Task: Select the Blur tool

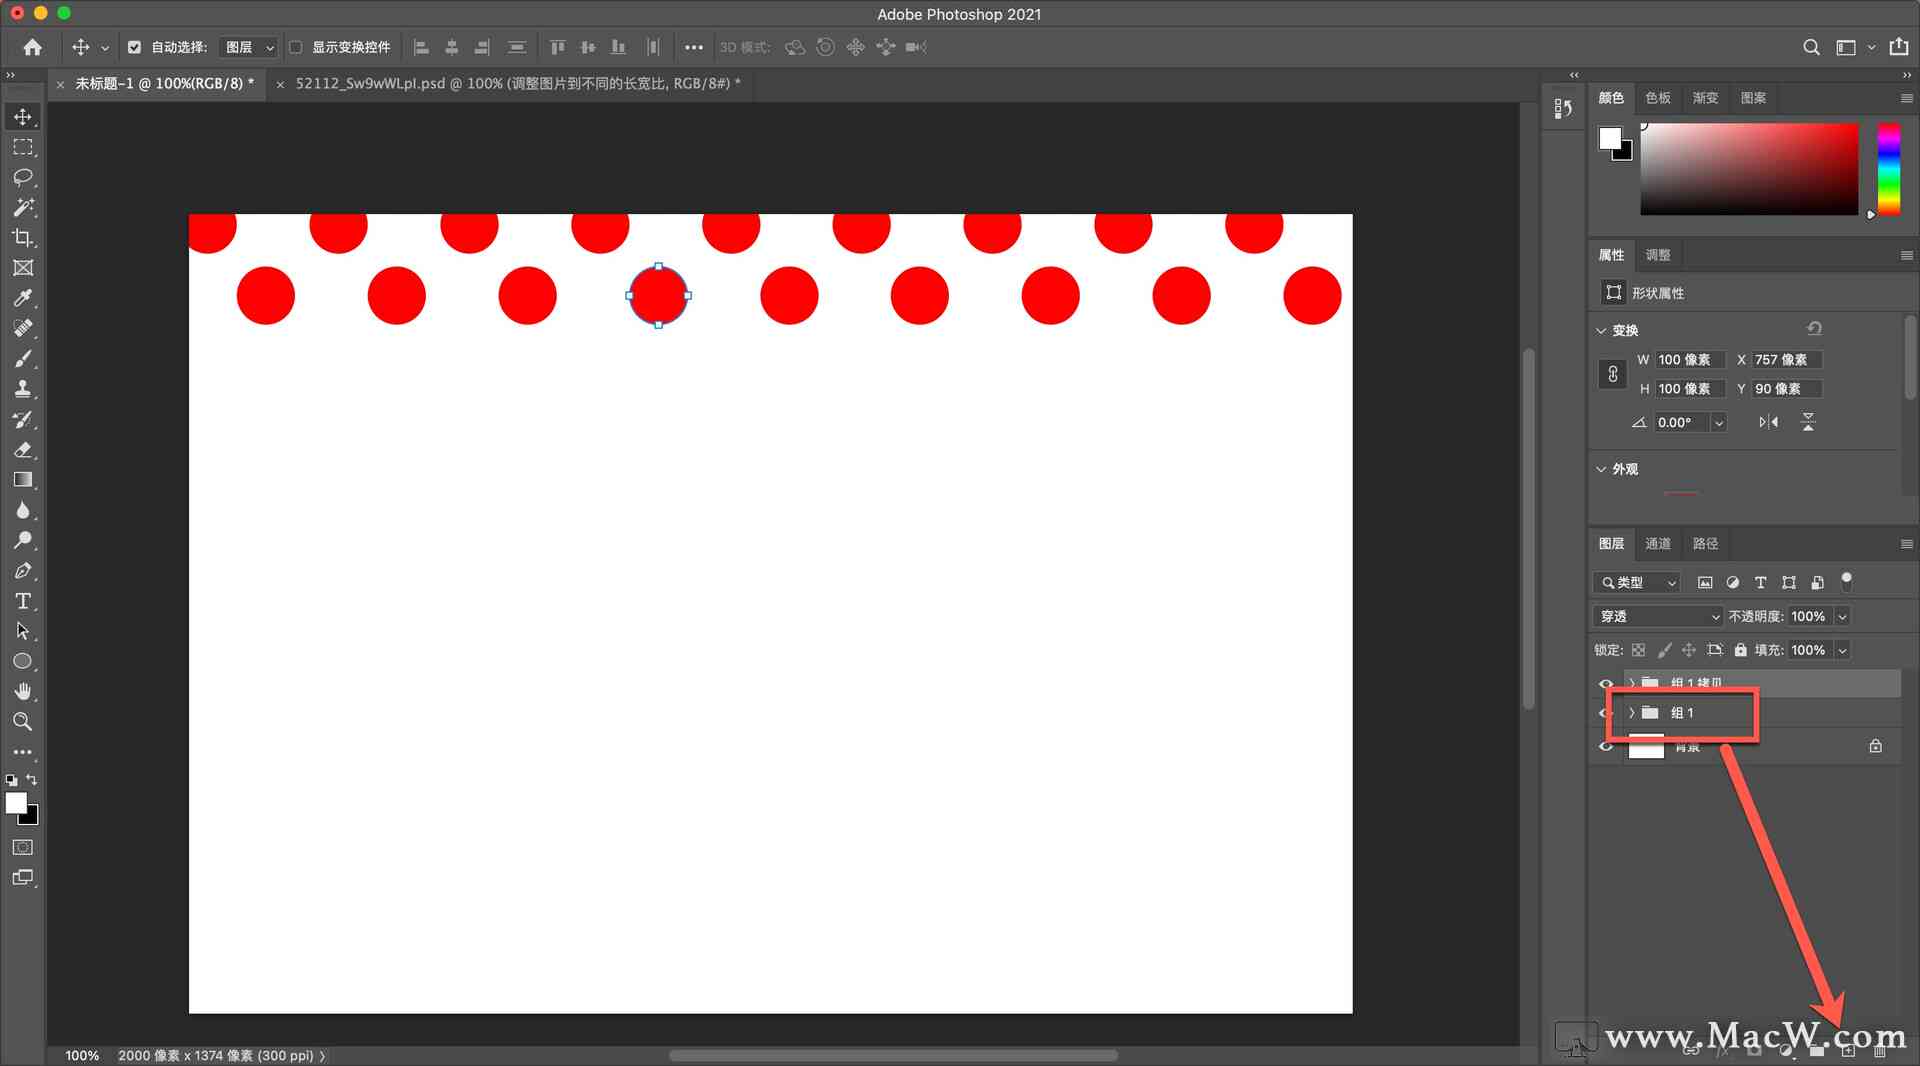Action: click(23, 510)
